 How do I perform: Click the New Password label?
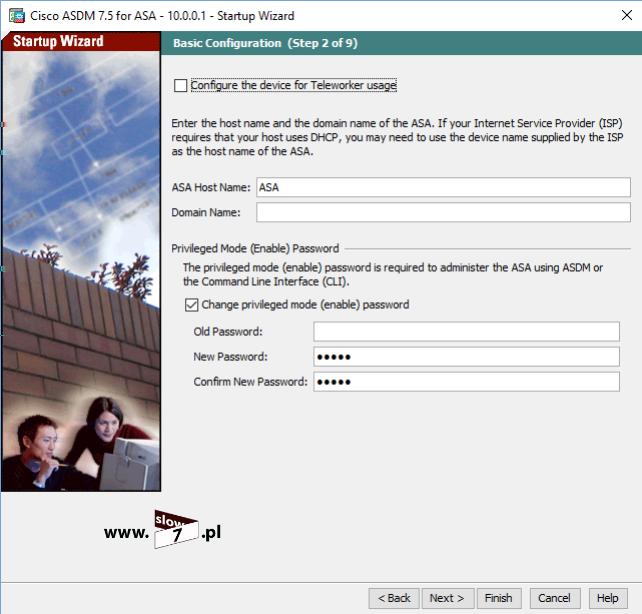point(231,357)
